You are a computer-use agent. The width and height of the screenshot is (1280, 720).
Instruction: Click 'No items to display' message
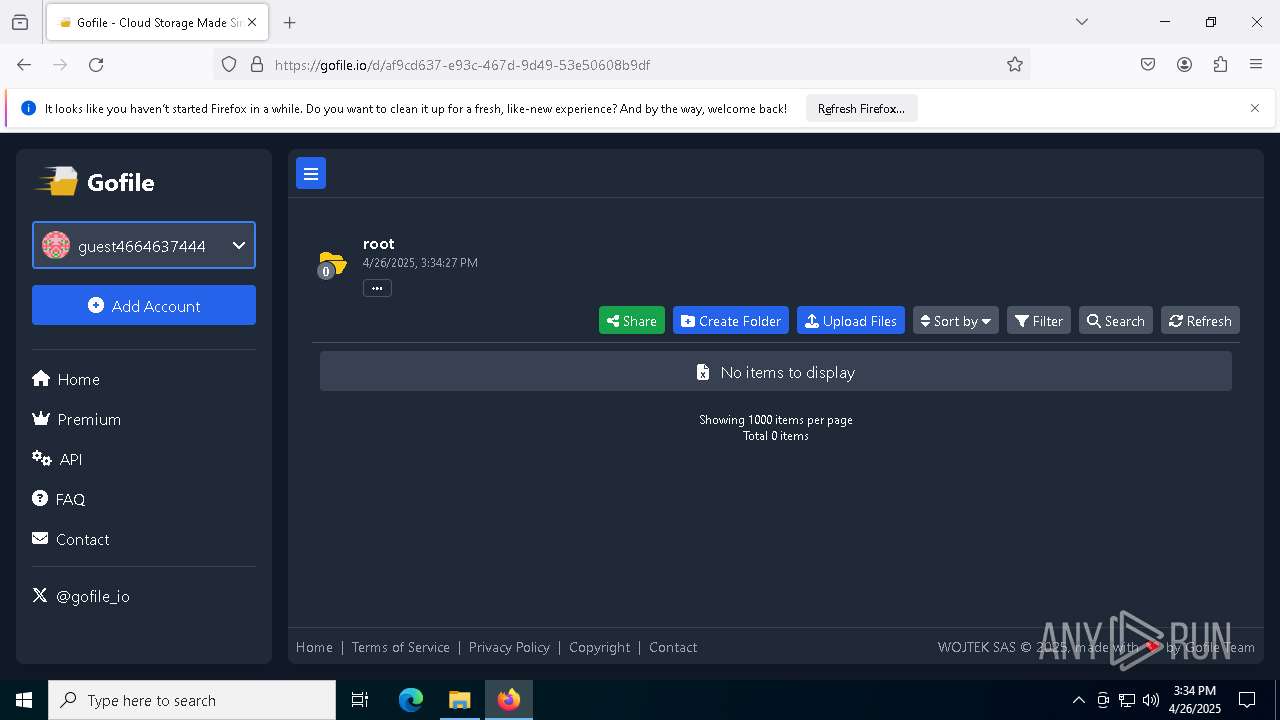(776, 372)
